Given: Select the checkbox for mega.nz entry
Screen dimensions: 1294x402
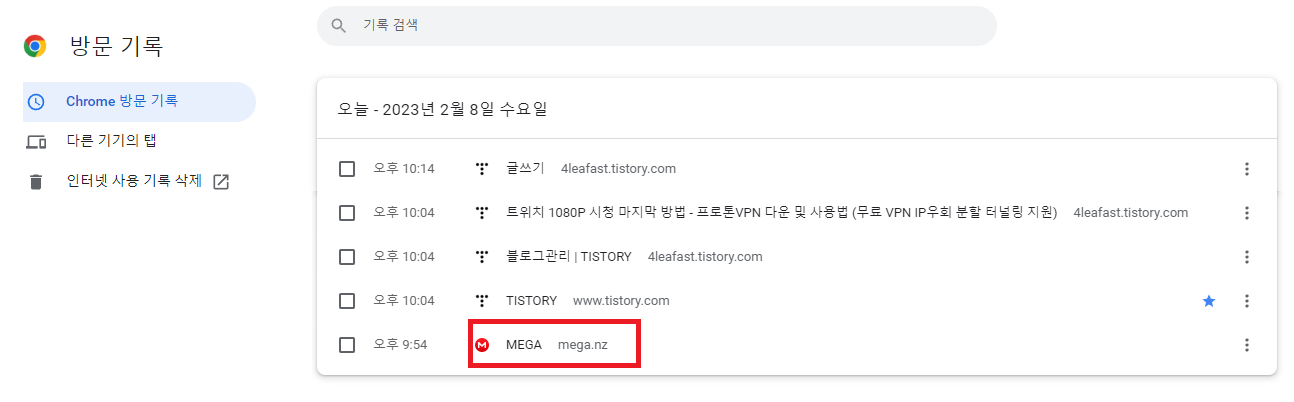Looking at the screenshot, I should pyautogui.click(x=347, y=345).
